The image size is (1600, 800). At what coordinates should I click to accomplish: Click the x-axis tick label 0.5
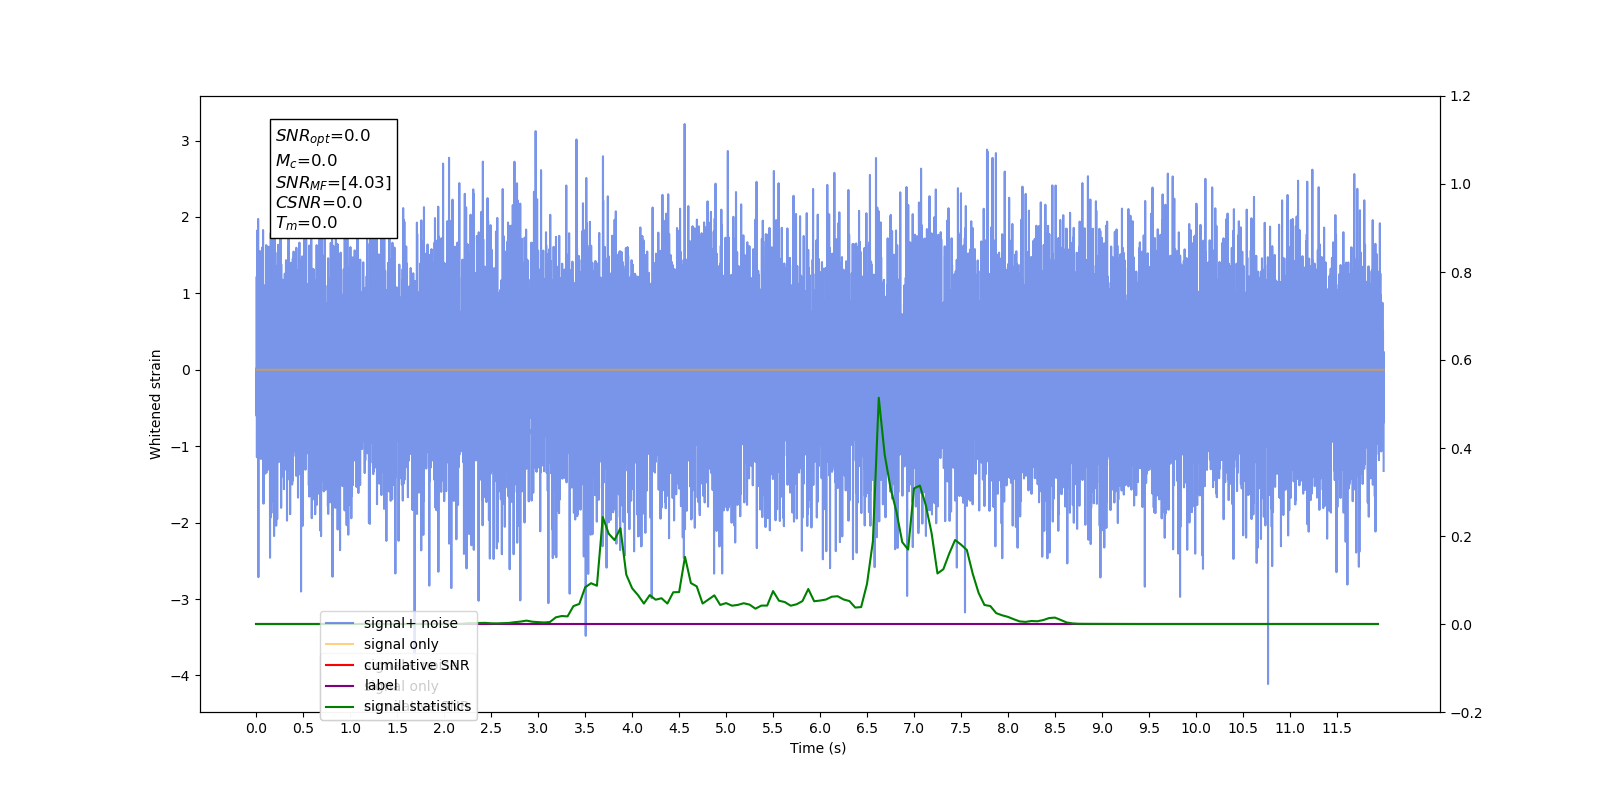[303, 728]
